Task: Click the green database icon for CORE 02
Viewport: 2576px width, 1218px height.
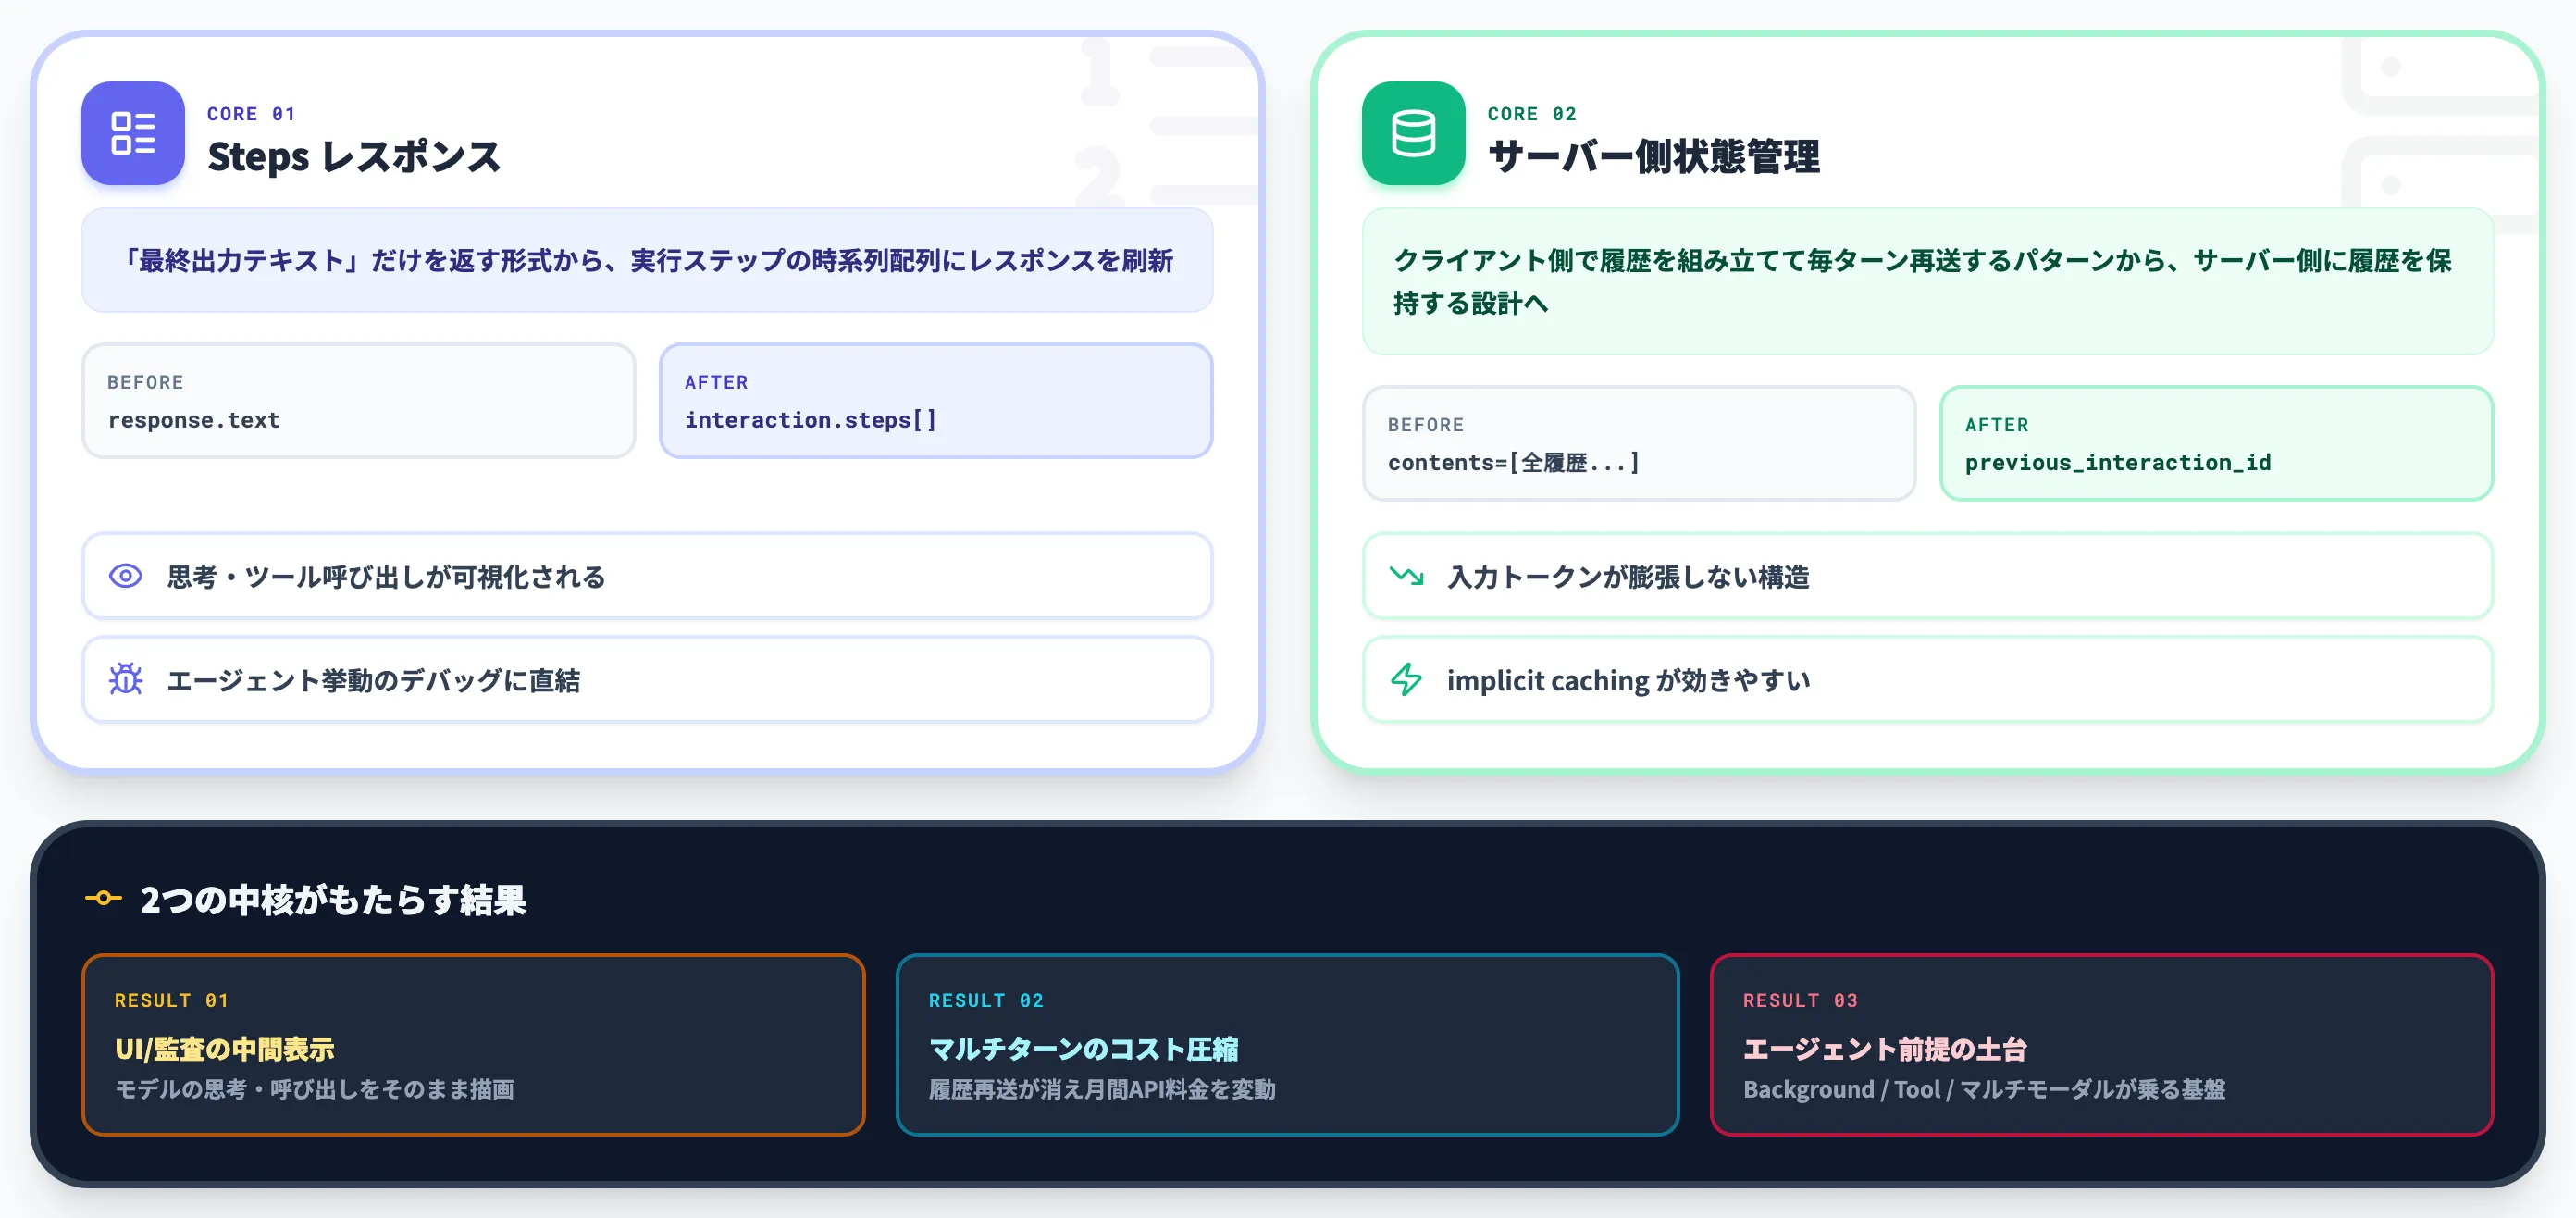Action: click(1413, 133)
